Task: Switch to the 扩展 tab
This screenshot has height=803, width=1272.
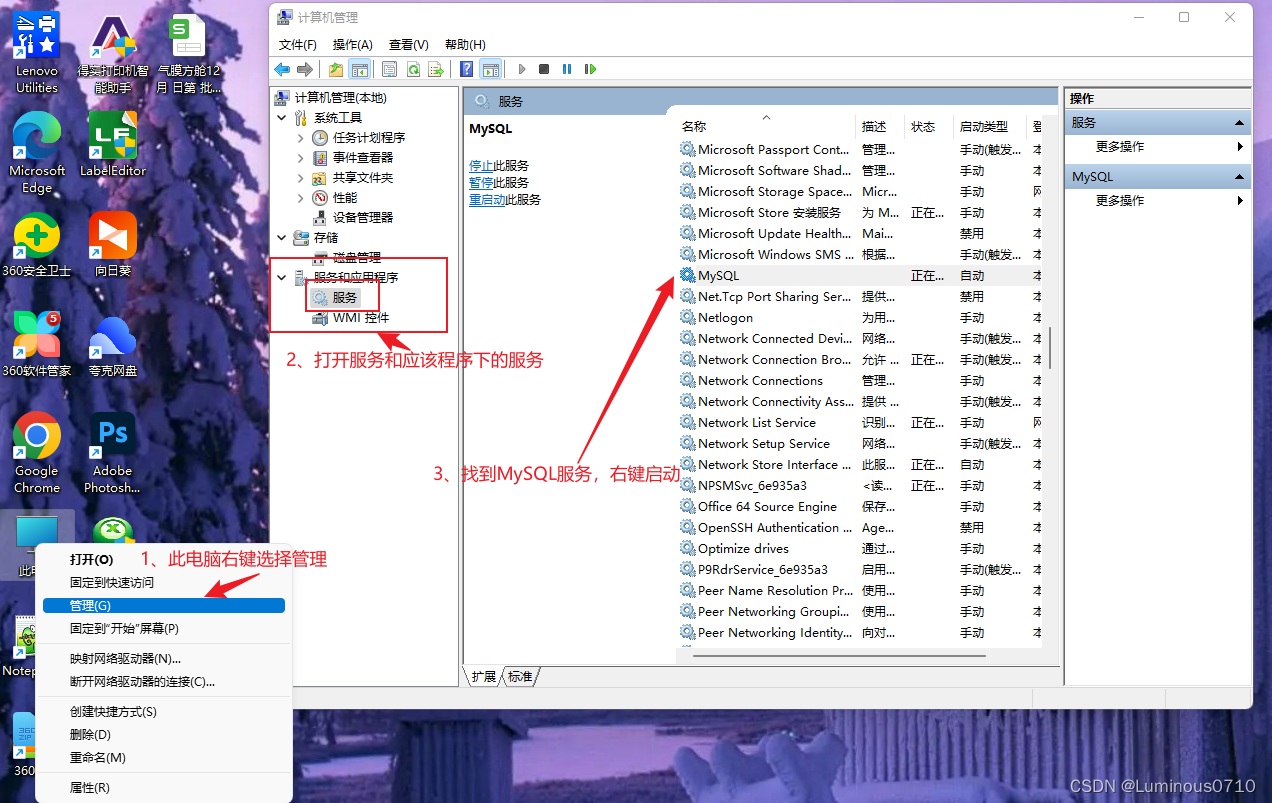Action: 484,677
